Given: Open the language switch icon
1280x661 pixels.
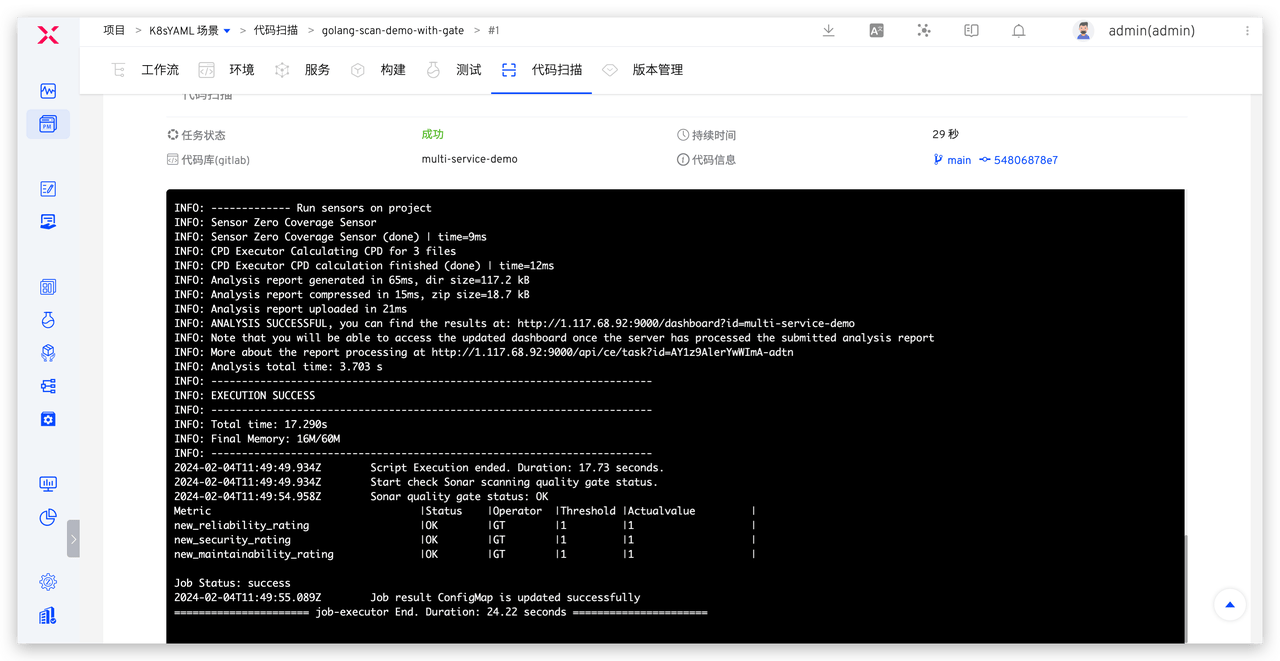Looking at the screenshot, I should point(876,31).
